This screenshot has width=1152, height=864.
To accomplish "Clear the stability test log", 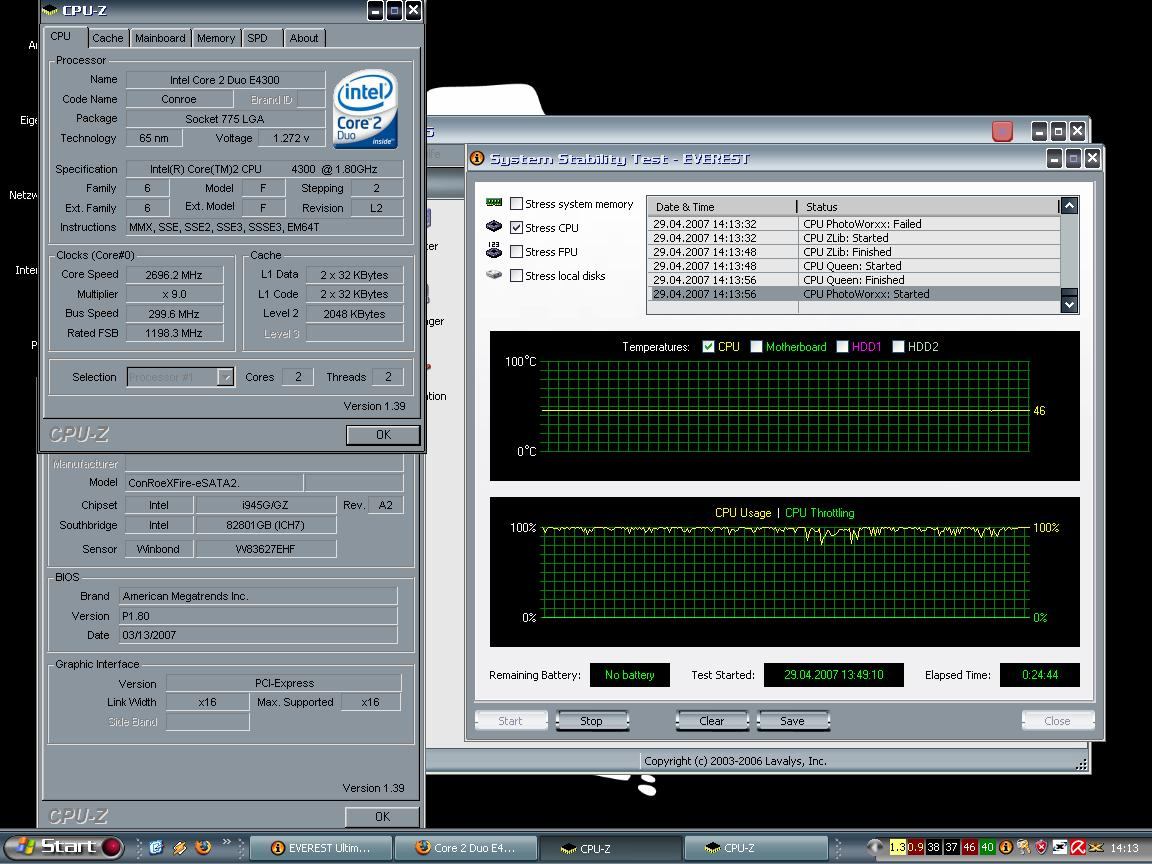I will (x=711, y=721).
